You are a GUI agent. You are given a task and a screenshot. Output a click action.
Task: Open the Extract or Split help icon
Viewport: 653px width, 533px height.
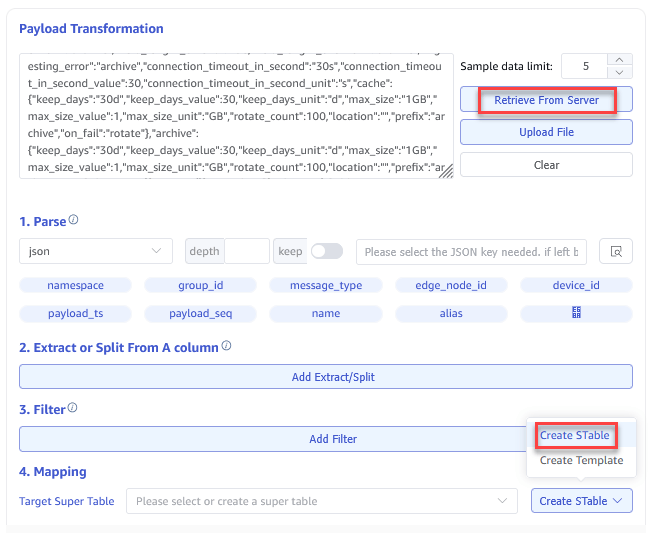(226, 346)
